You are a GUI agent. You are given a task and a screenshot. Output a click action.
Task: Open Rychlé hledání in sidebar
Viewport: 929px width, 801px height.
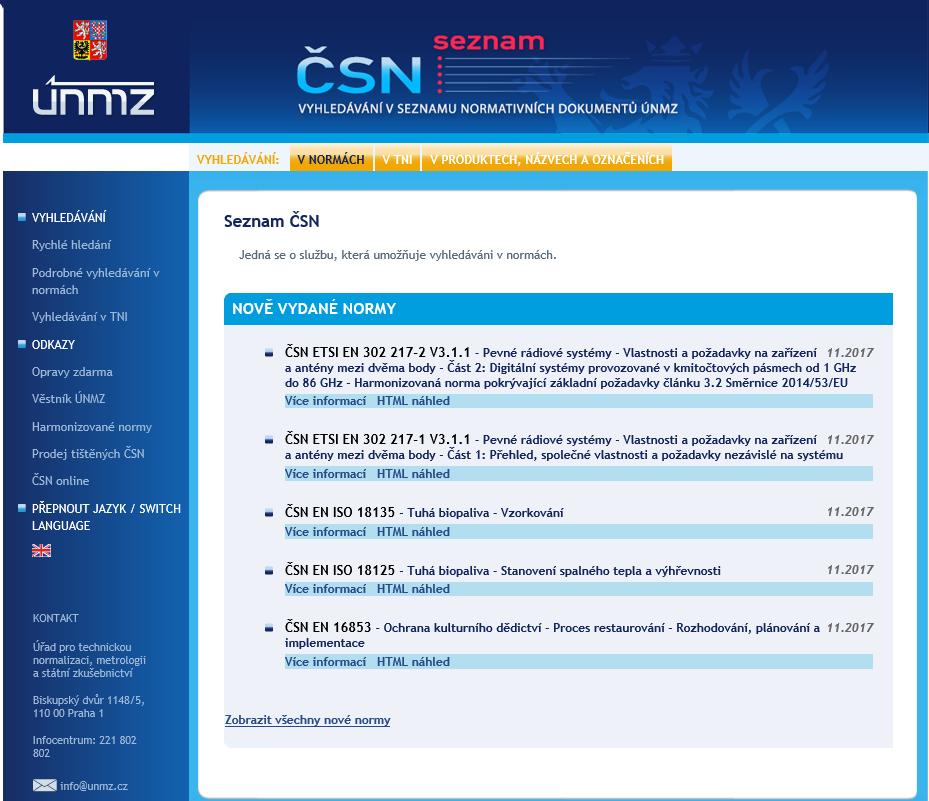click(71, 245)
